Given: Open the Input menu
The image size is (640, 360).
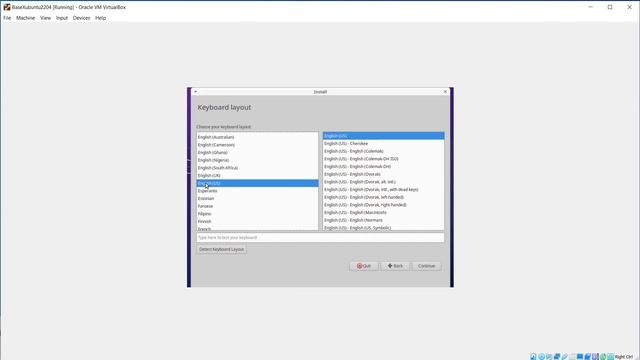Looking at the screenshot, I should click(x=62, y=18).
